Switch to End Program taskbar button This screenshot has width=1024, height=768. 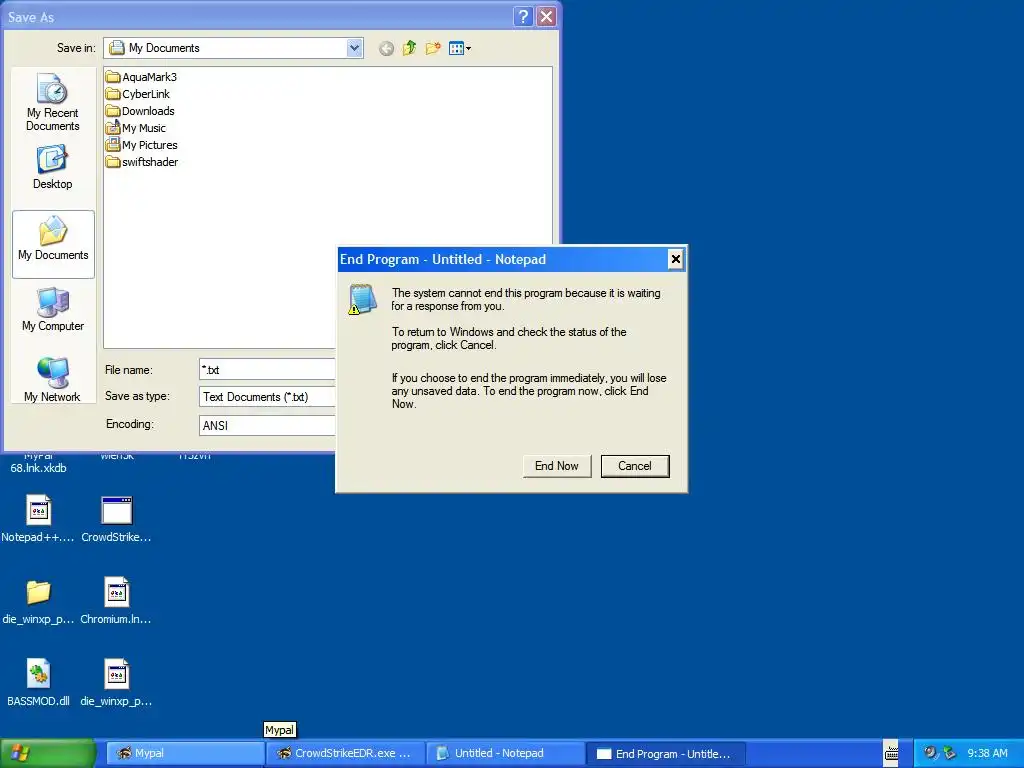[665, 754]
